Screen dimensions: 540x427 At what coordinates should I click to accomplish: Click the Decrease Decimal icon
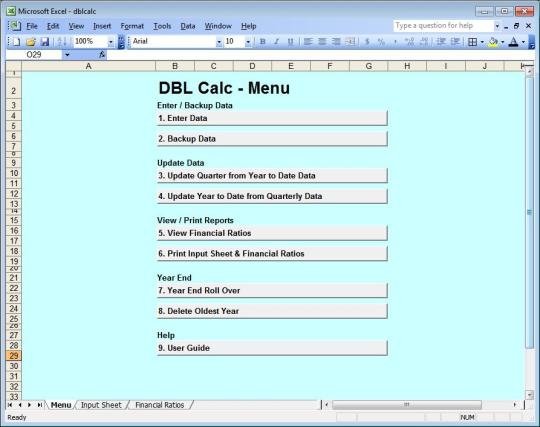pos(424,42)
